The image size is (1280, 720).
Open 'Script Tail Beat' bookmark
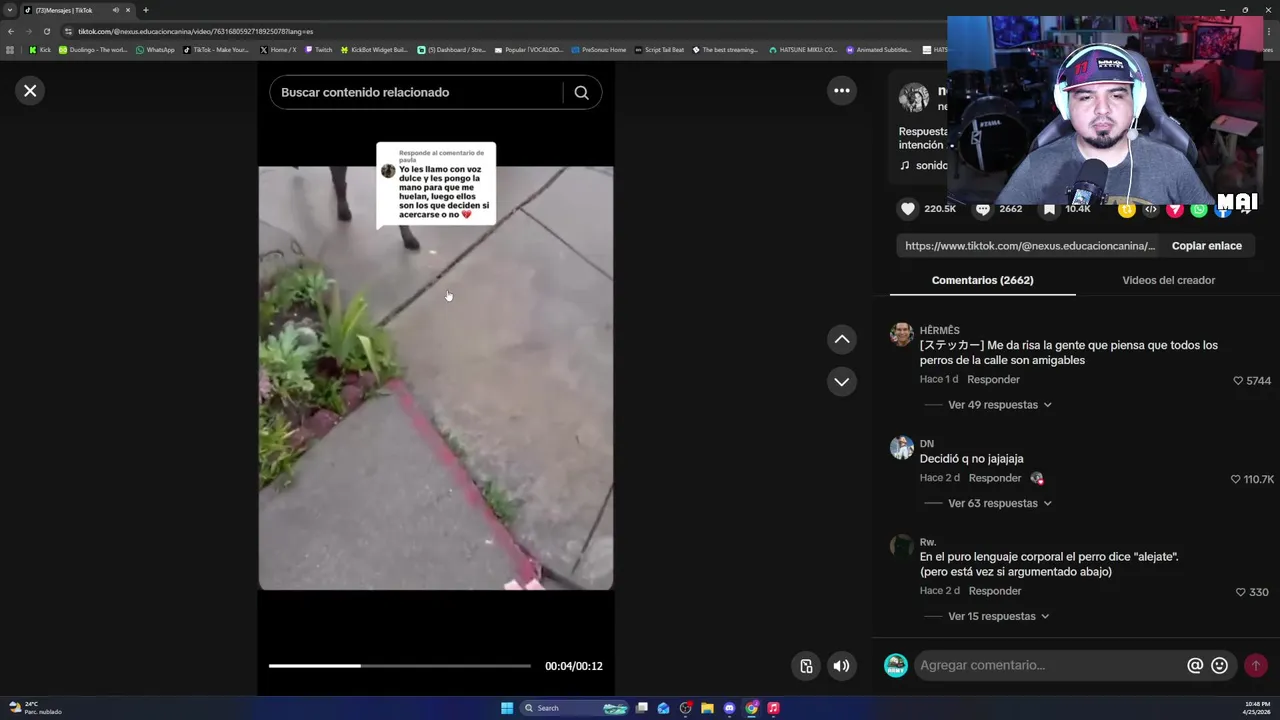click(660, 49)
